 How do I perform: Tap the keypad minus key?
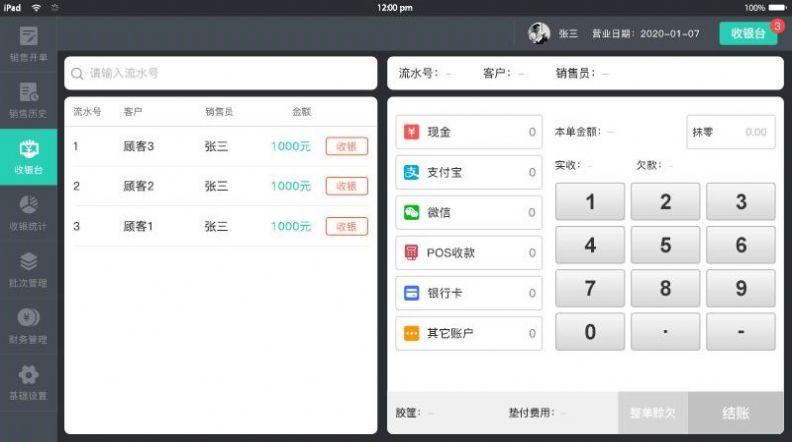pos(740,332)
